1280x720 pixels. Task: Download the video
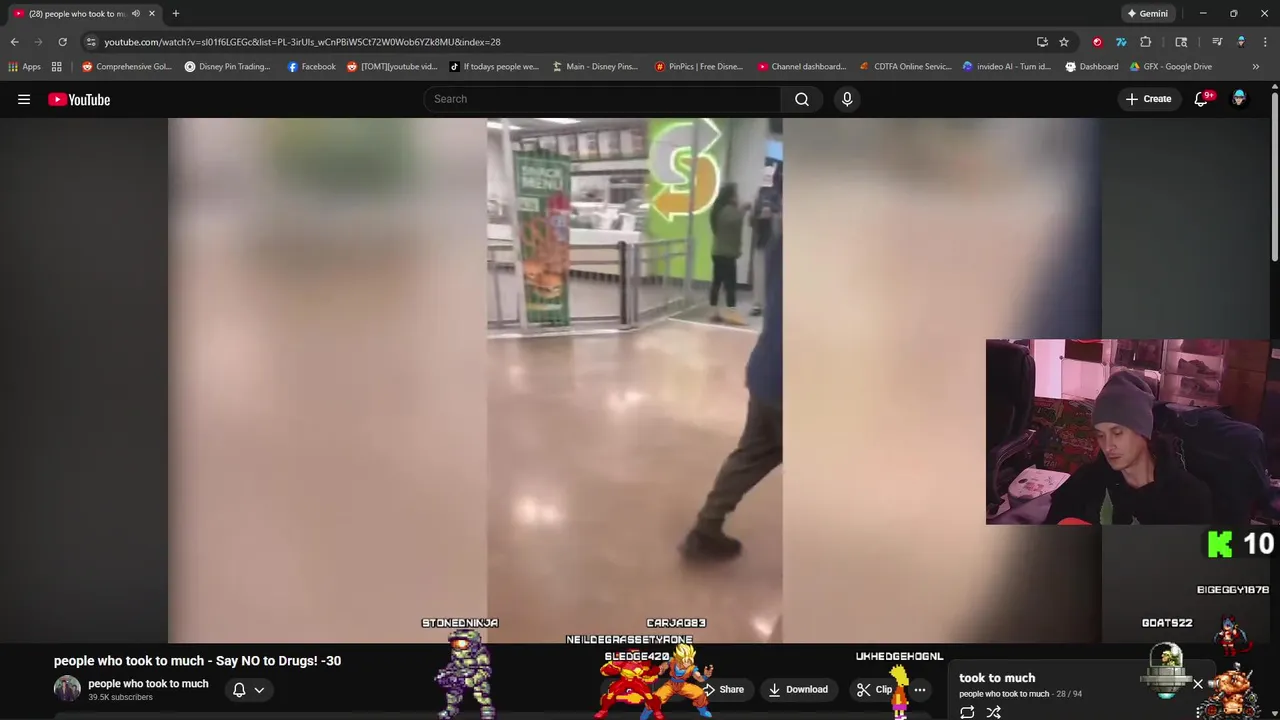coord(798,689)
